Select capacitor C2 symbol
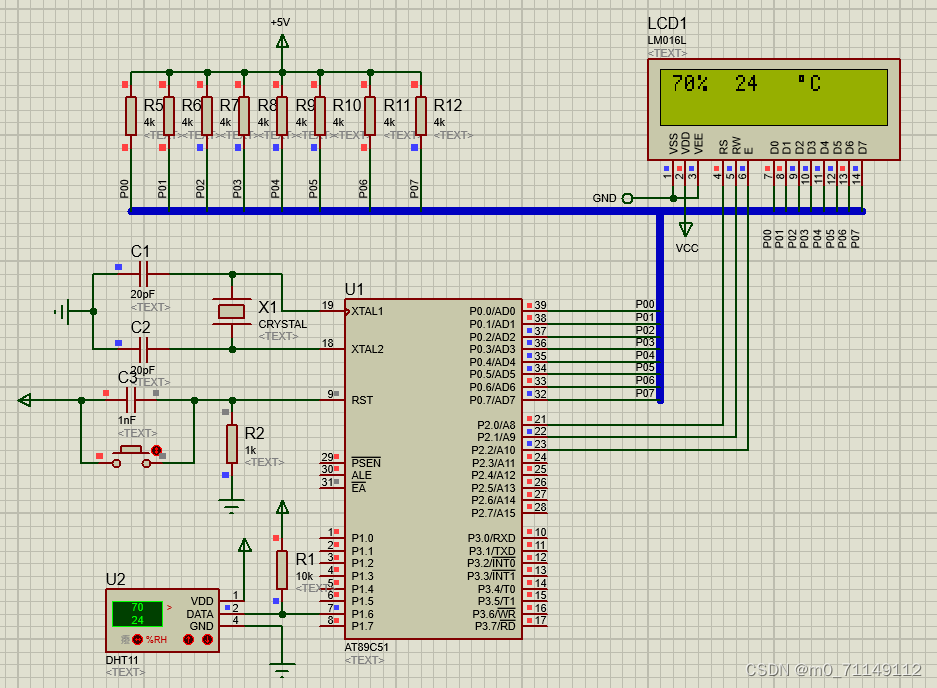The height and width of the screenshot is (688, 937). (143, 349)
